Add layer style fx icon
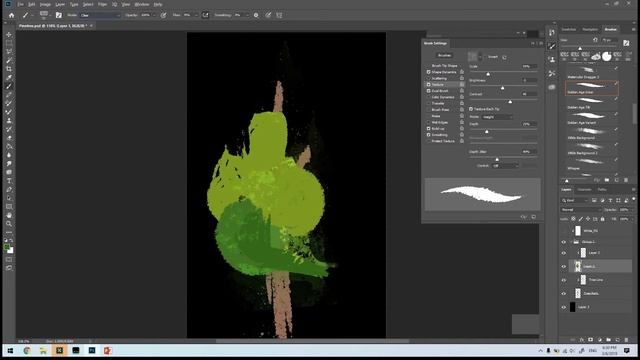This screenshot has width=640, height=360. [582, 340]
